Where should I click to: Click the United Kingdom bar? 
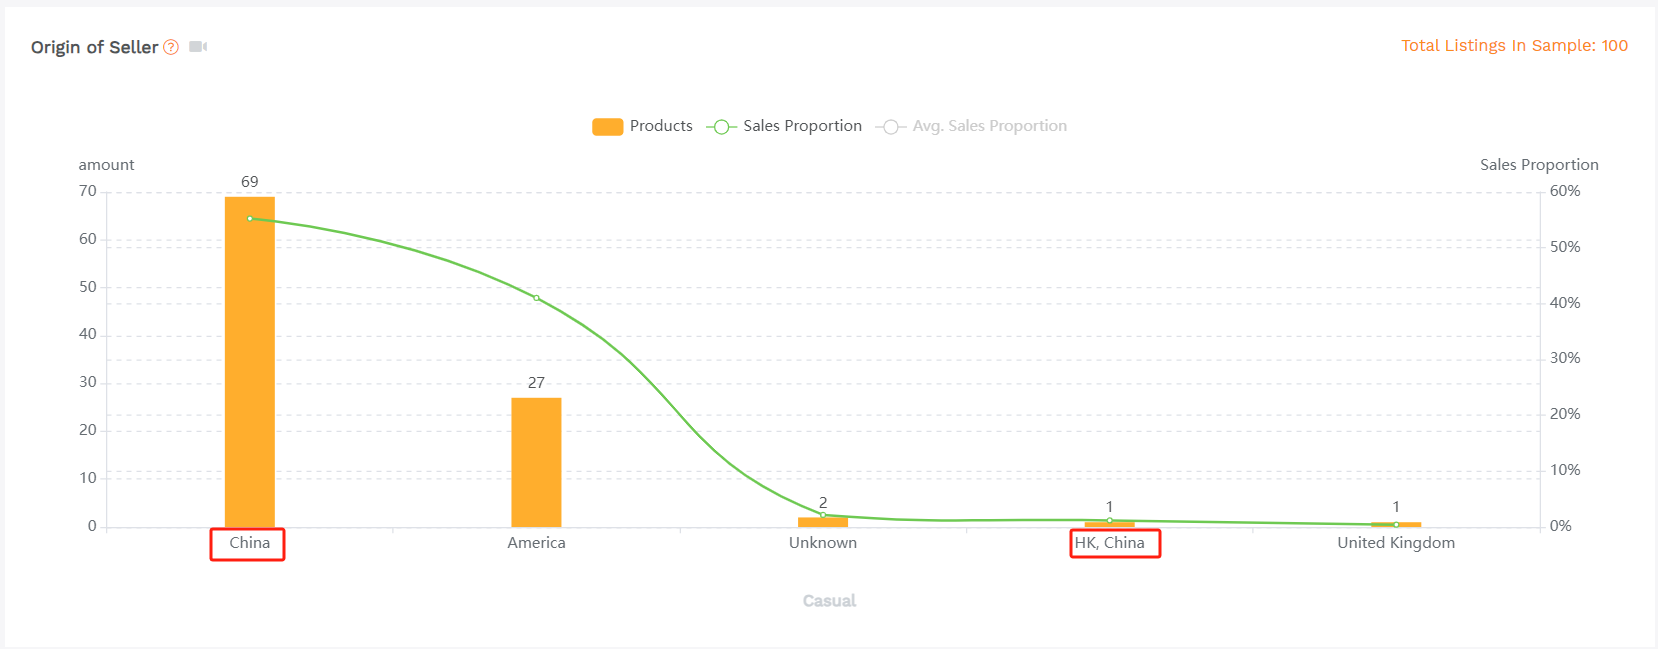point(1396,524)
